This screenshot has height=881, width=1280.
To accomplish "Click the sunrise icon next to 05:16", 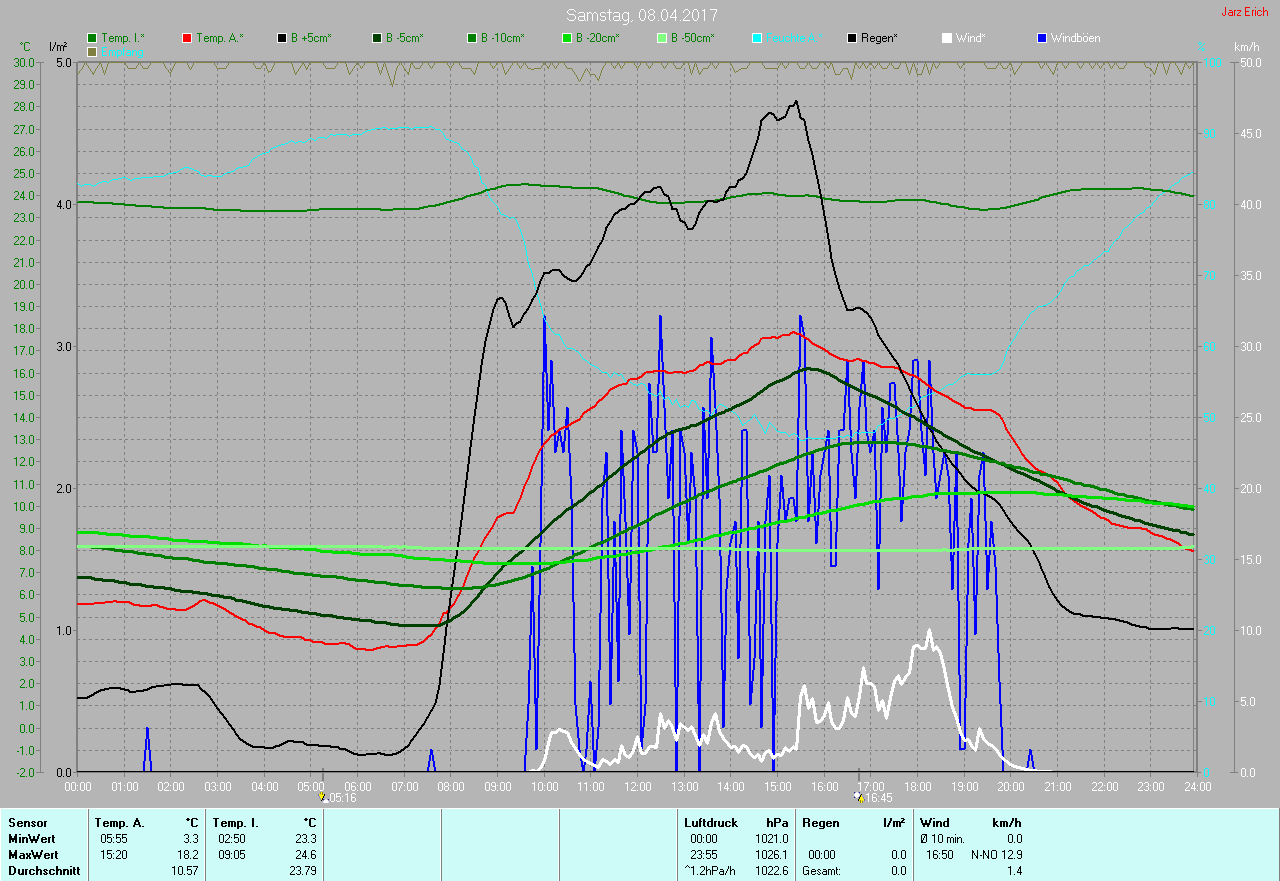I will [322, 797].
